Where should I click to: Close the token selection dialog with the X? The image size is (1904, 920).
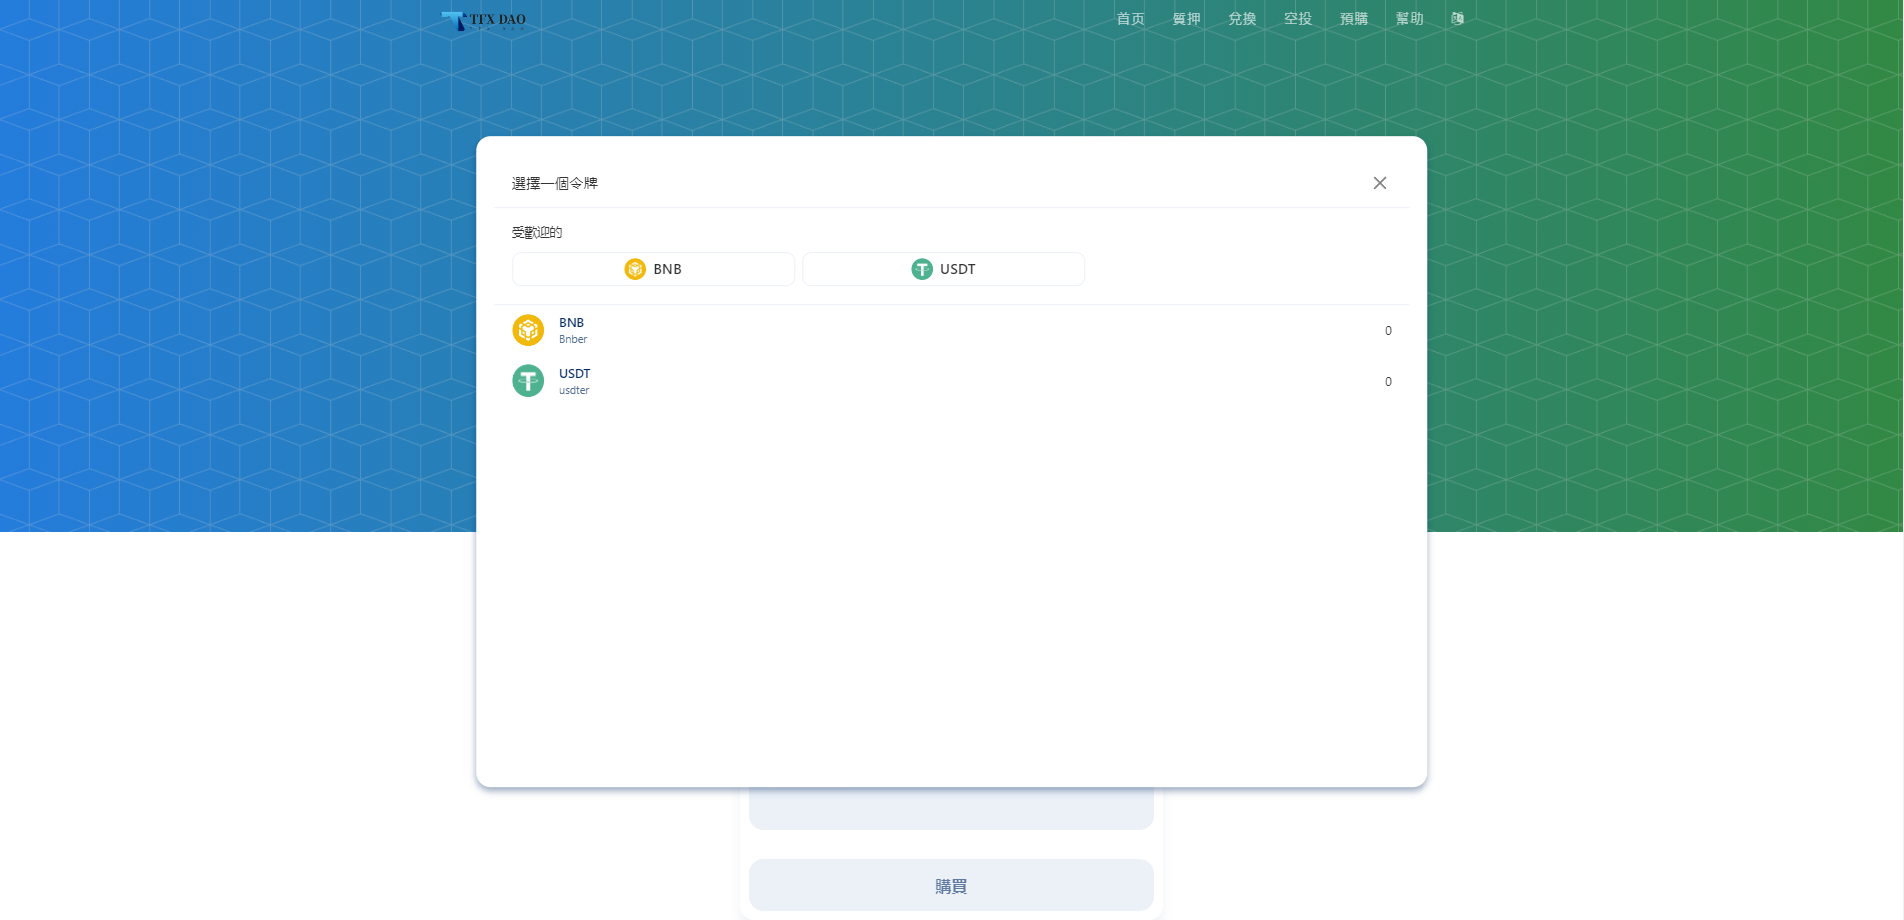click(1379, 182)
